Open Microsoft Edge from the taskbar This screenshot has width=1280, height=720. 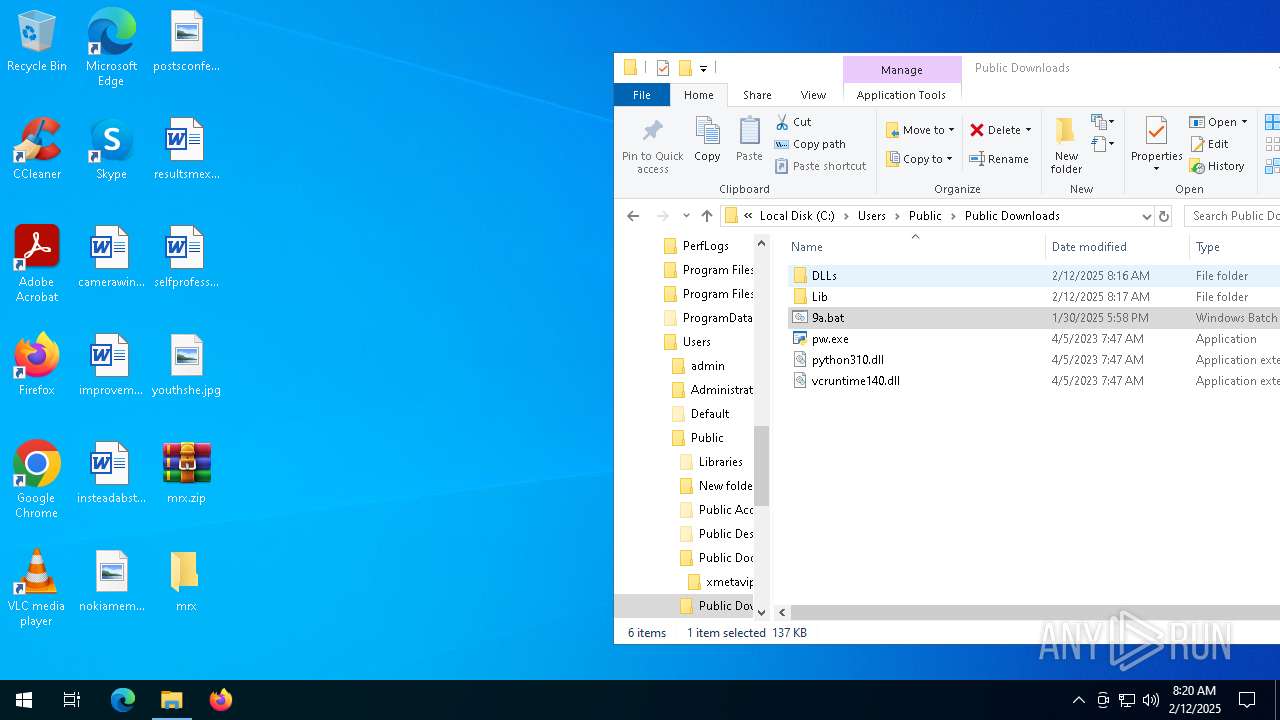[x=123, y=700]
